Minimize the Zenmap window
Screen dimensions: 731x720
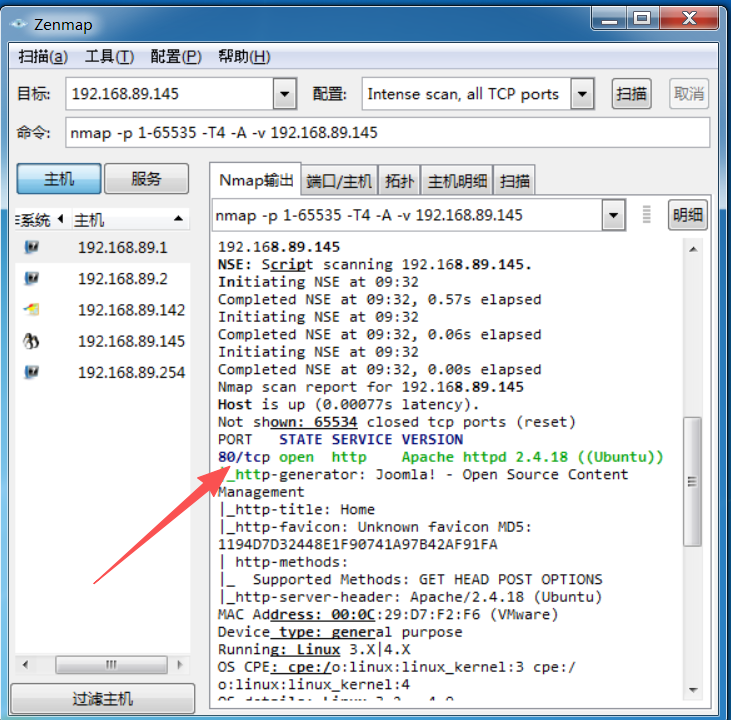[x=609, y=18]
